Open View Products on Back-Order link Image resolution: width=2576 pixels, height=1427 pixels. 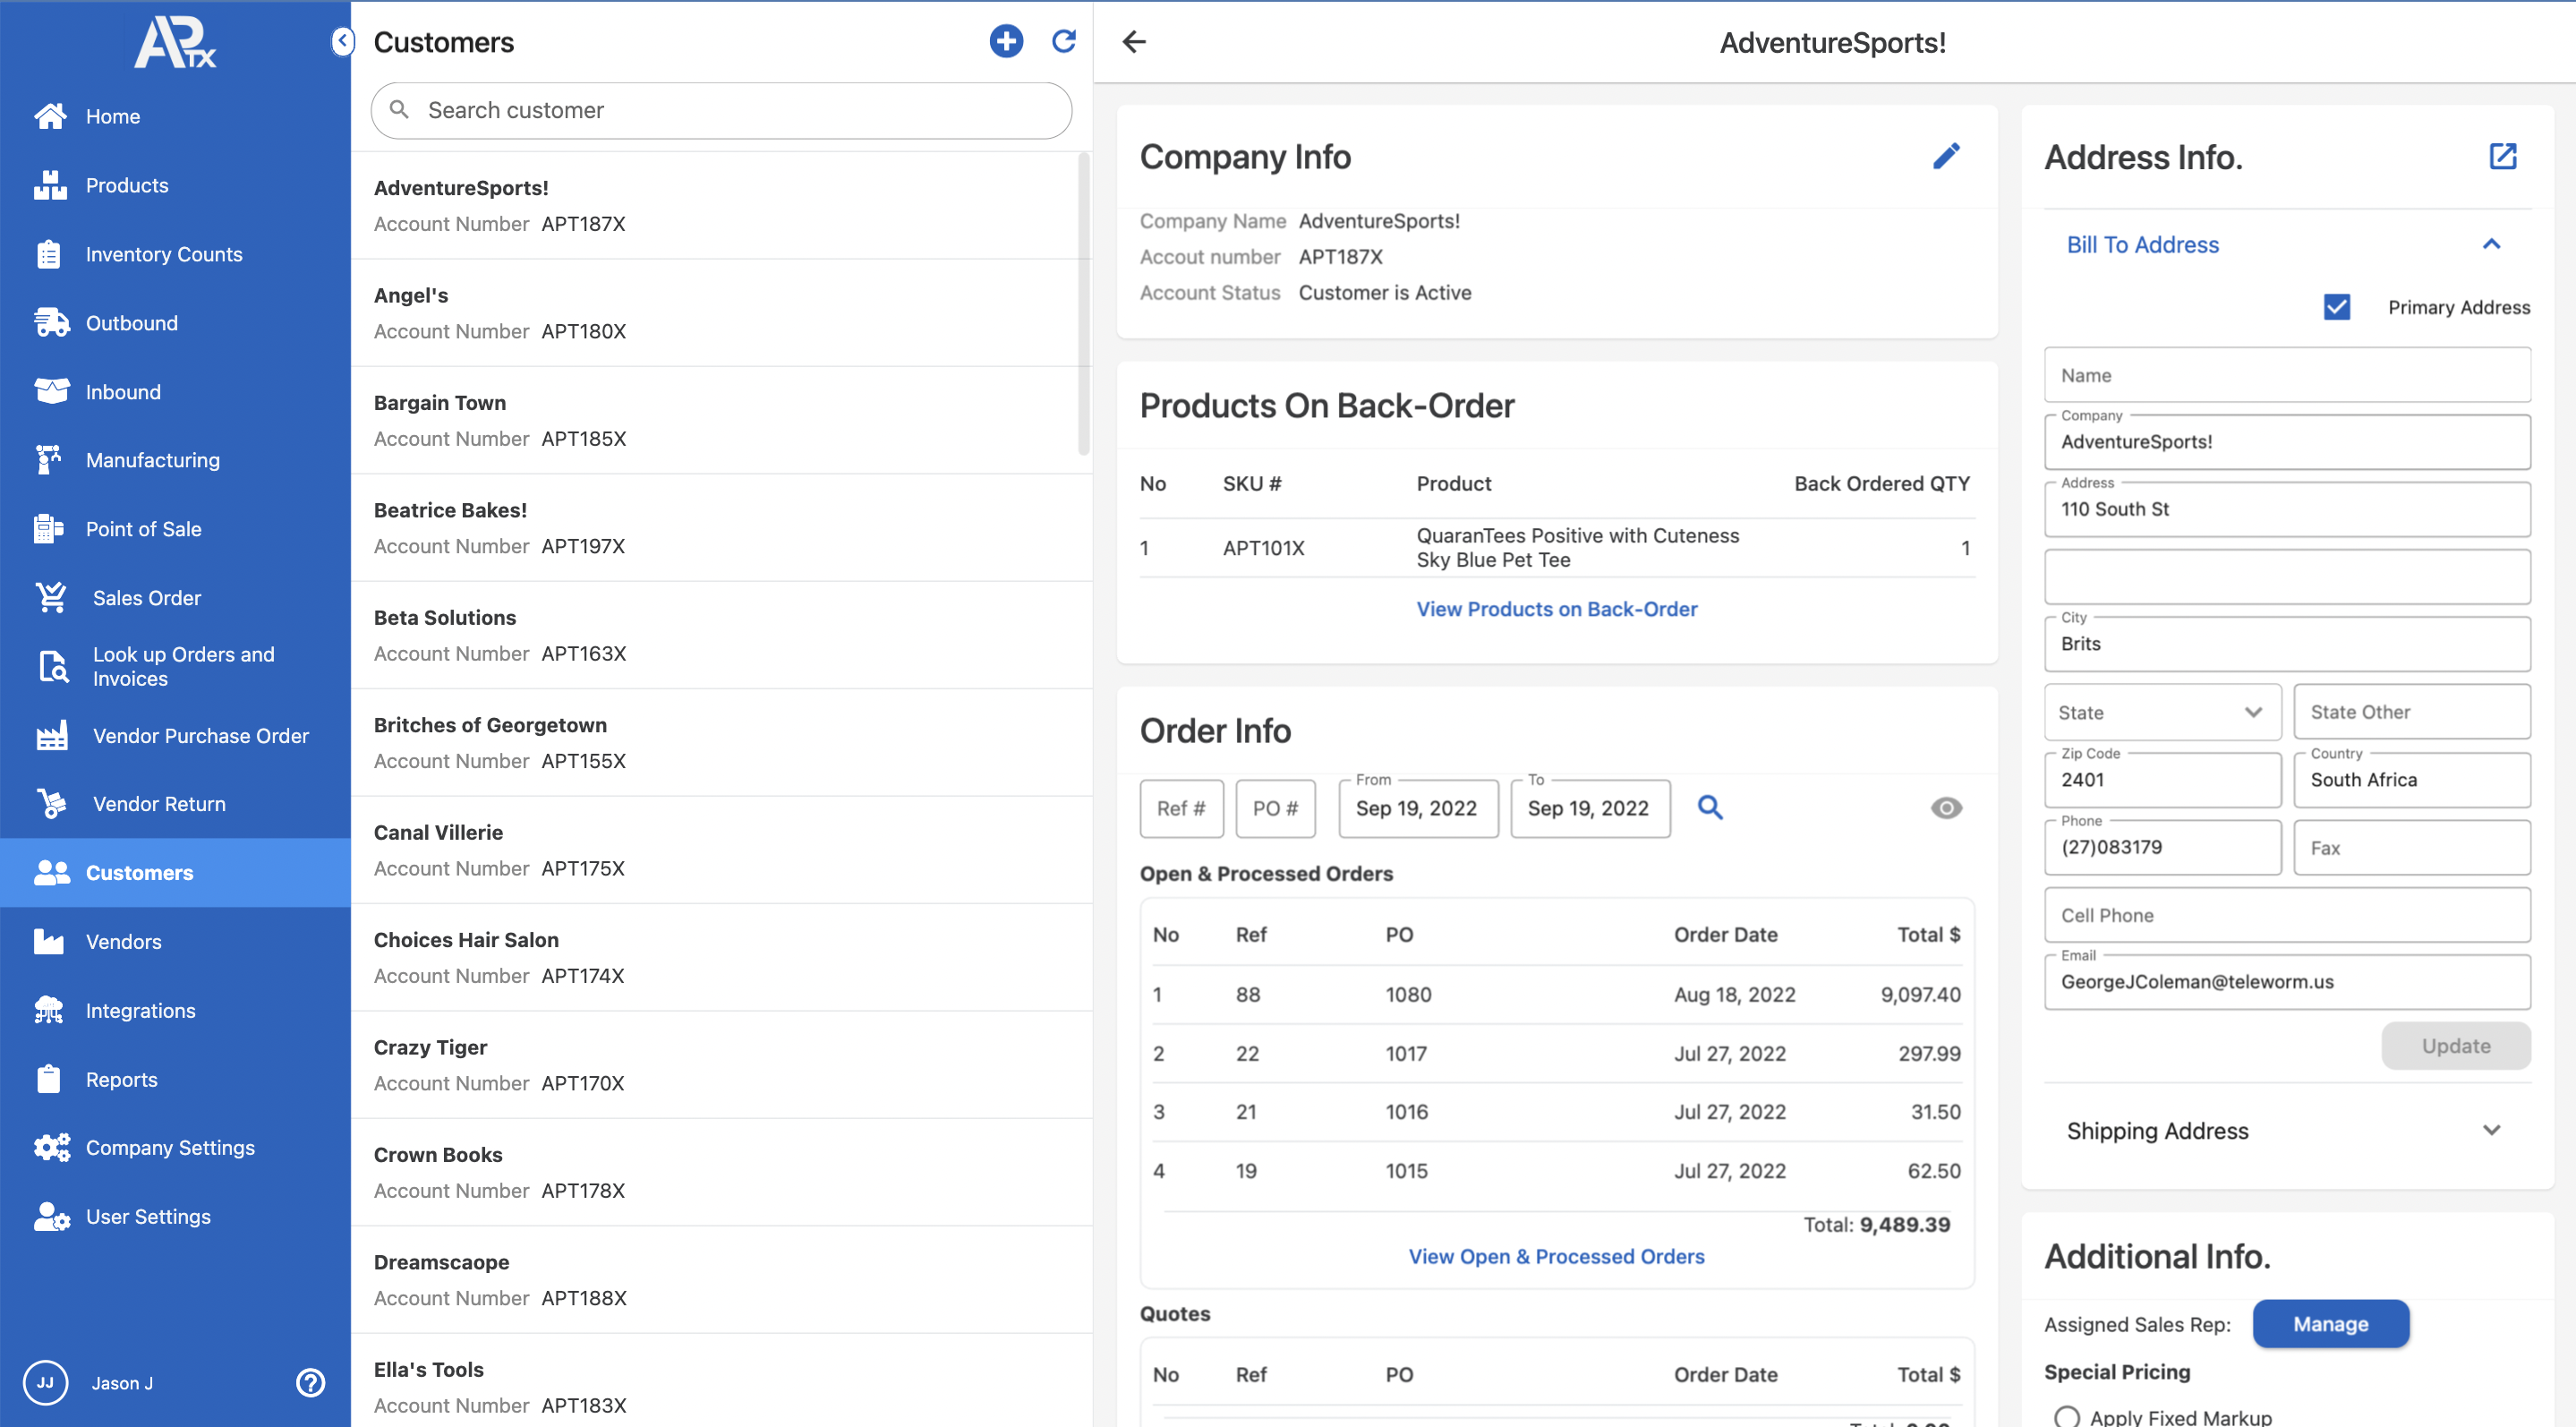click(1556, 609)
